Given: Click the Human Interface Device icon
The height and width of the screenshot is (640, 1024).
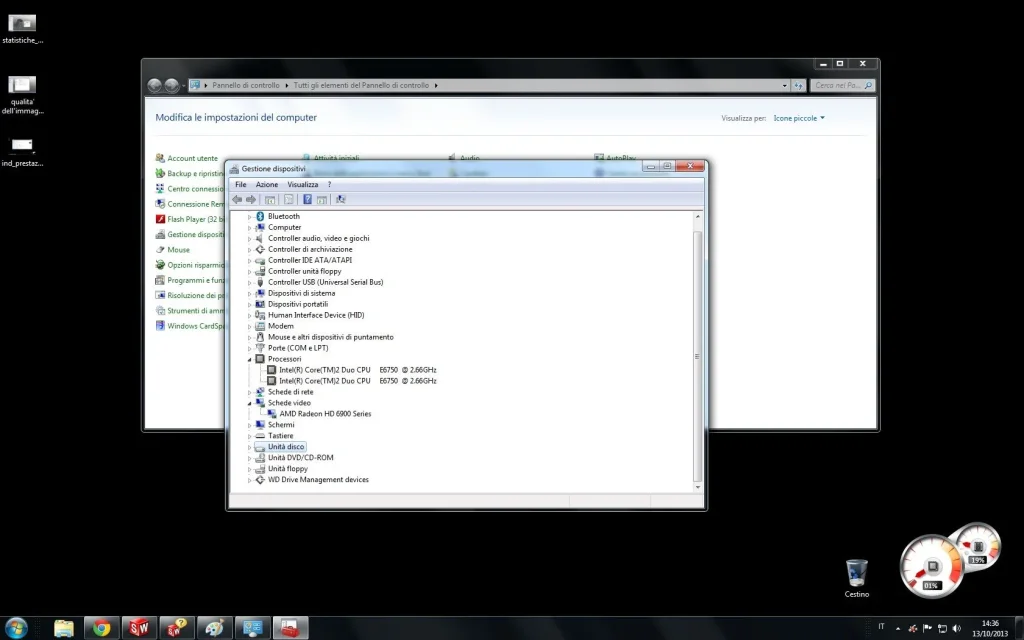Looking at the screenshot, I should pos(260,315).
